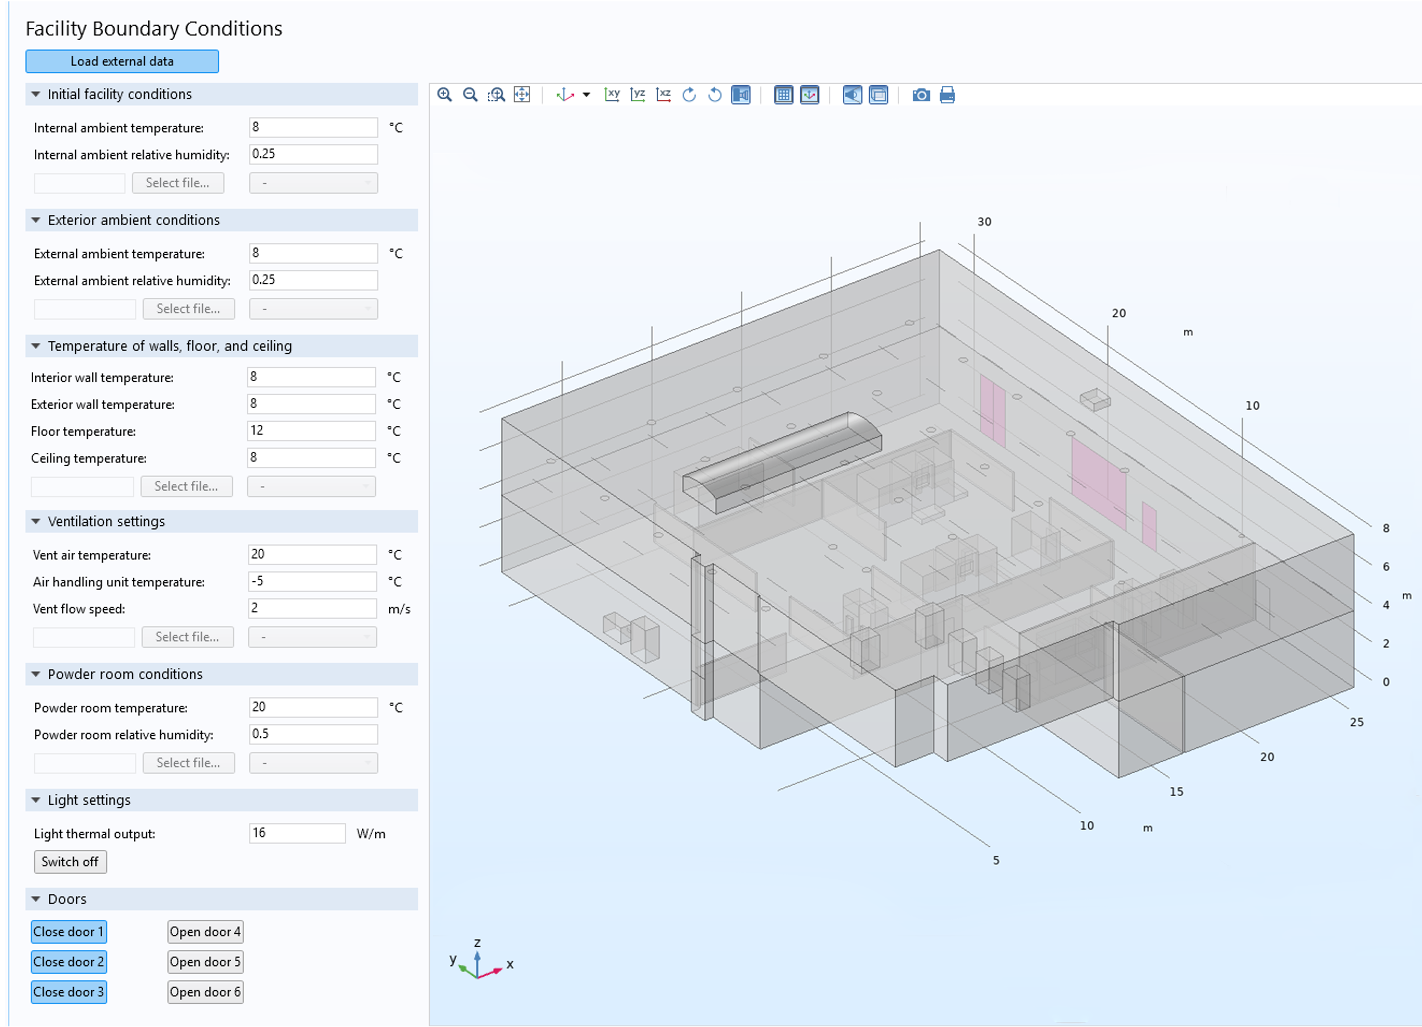Open door 5 in the Doors panel
Screen dimensions: 1422x1027
coord(205,961)
